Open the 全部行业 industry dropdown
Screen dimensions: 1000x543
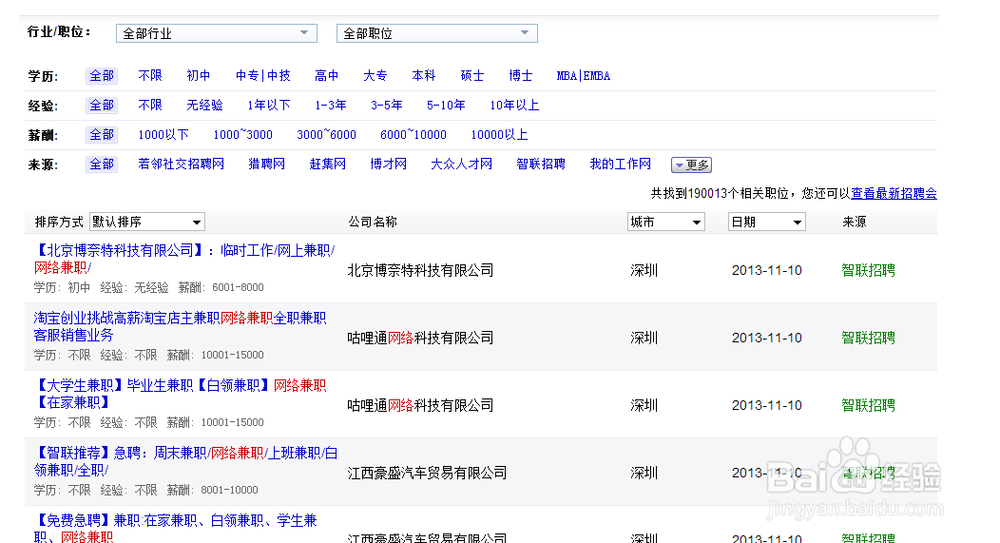point(216,33)
